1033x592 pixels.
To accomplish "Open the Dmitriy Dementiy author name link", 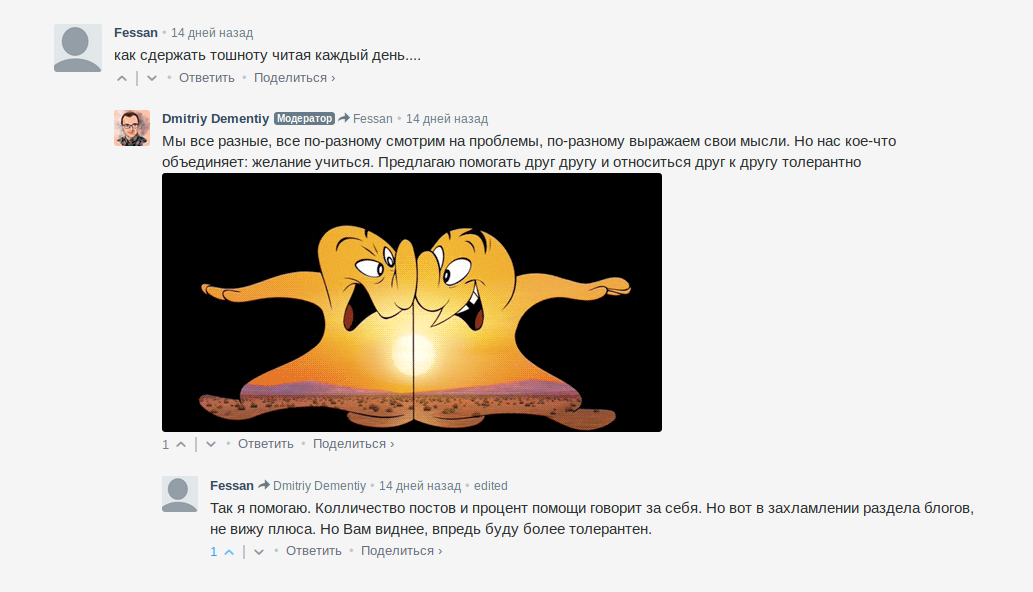I will tap(215, 119).
